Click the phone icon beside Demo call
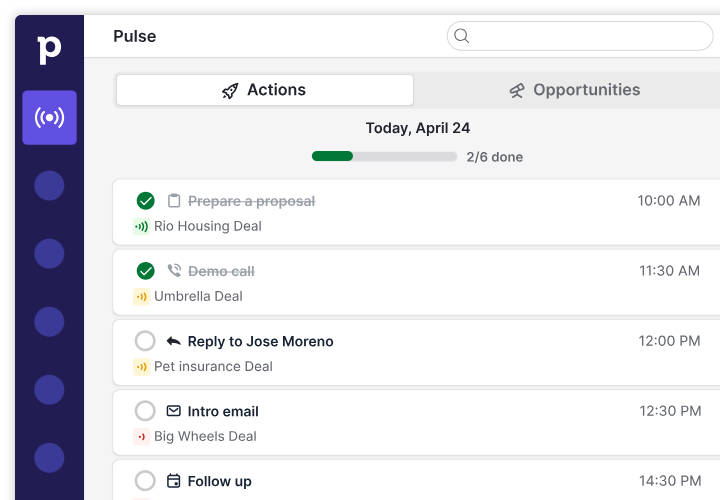This screenshot has height=500, width=720. click(x=174, y=270)
